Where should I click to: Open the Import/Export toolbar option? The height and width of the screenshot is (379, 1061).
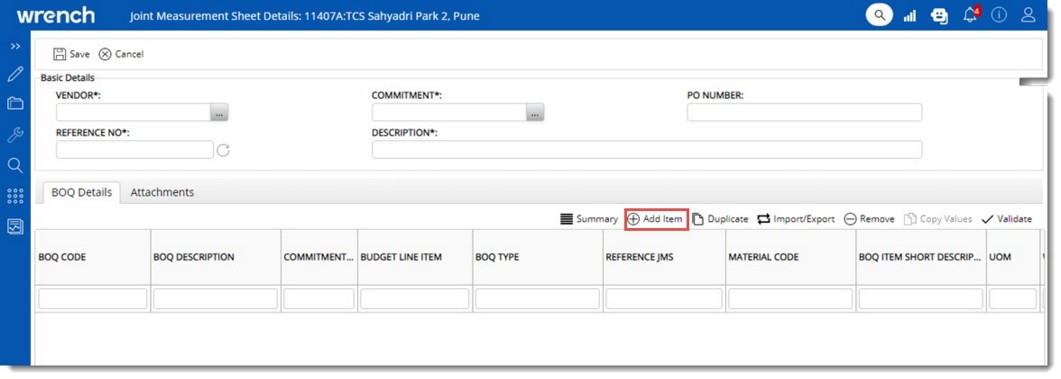[x=796, y=219]
